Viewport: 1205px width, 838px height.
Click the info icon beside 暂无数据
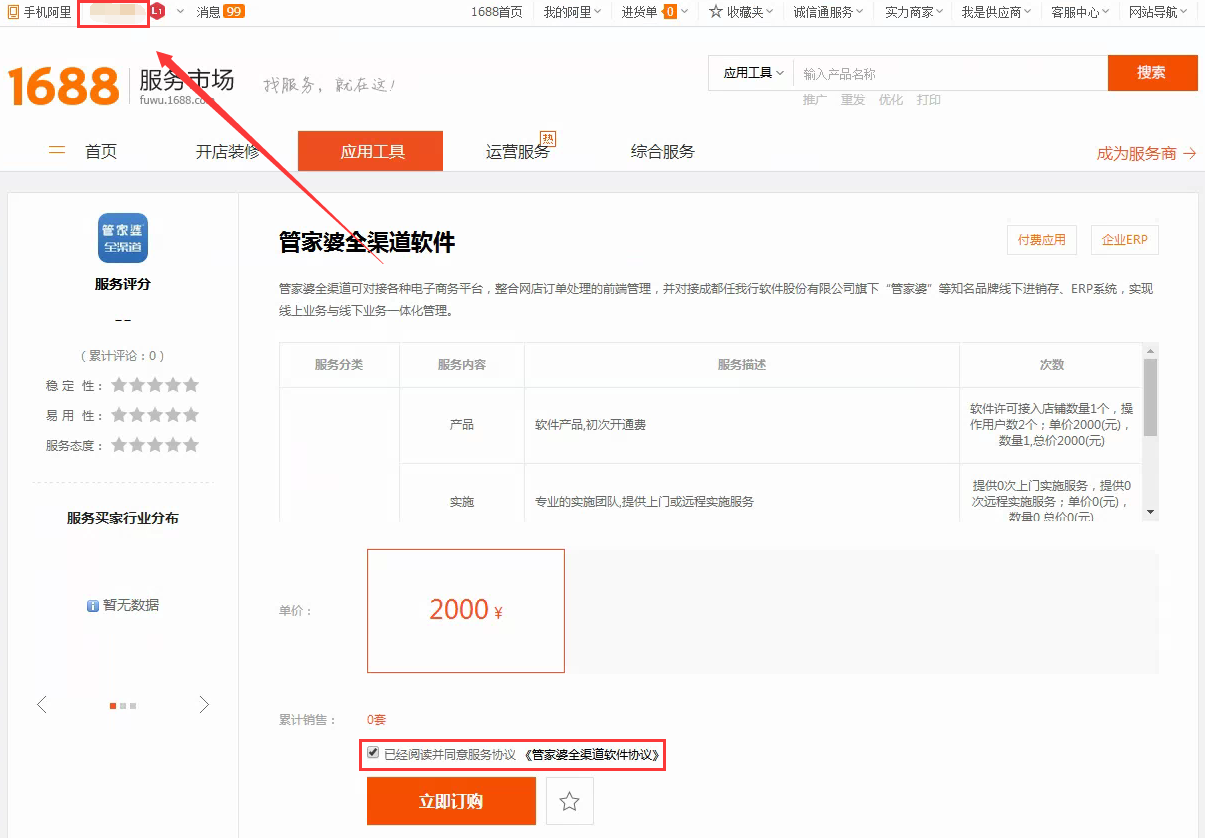[93, 606]
